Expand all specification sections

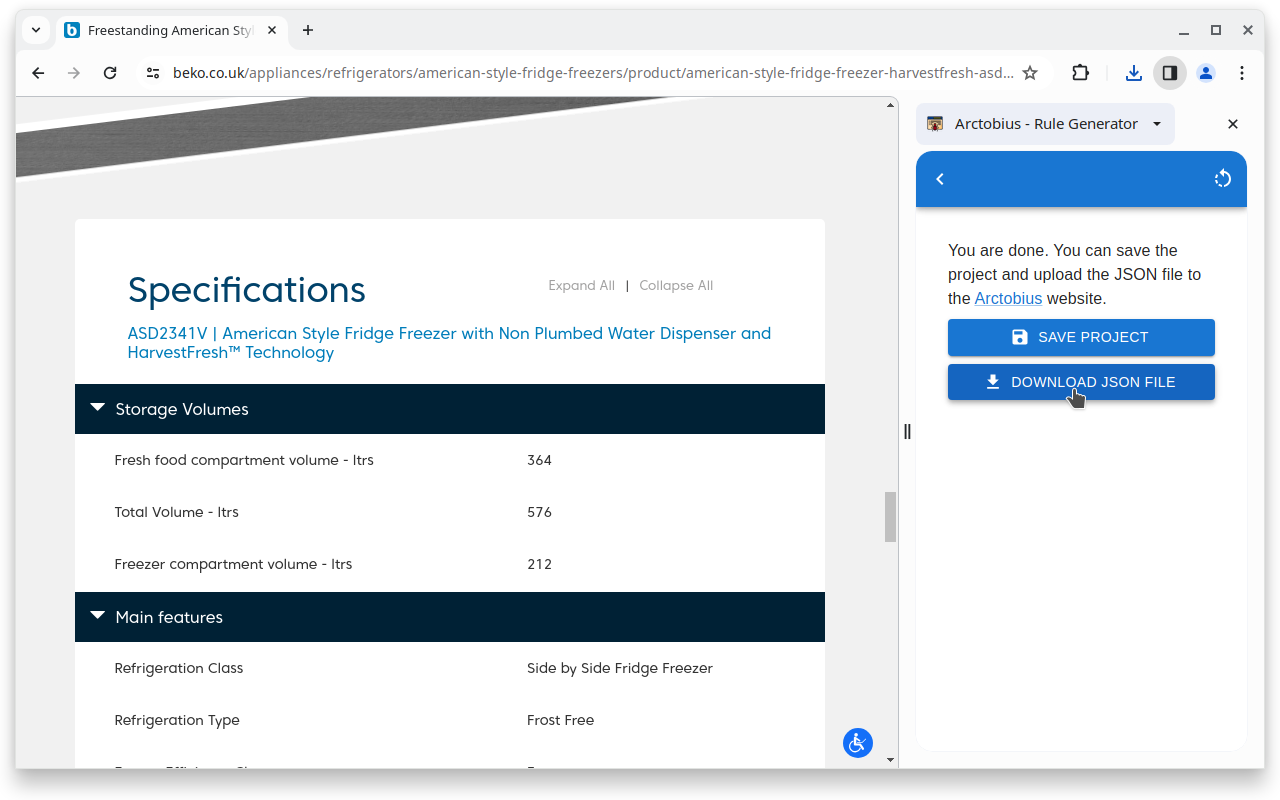point(581,286)
